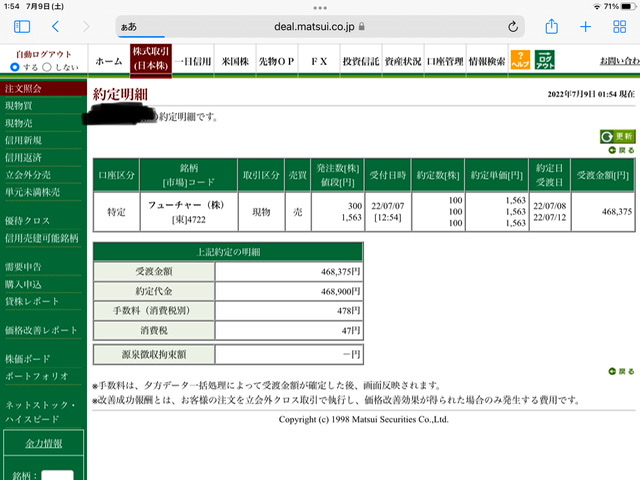Select 信用売建可能銘柄 in the sidebar

point(41,238)
